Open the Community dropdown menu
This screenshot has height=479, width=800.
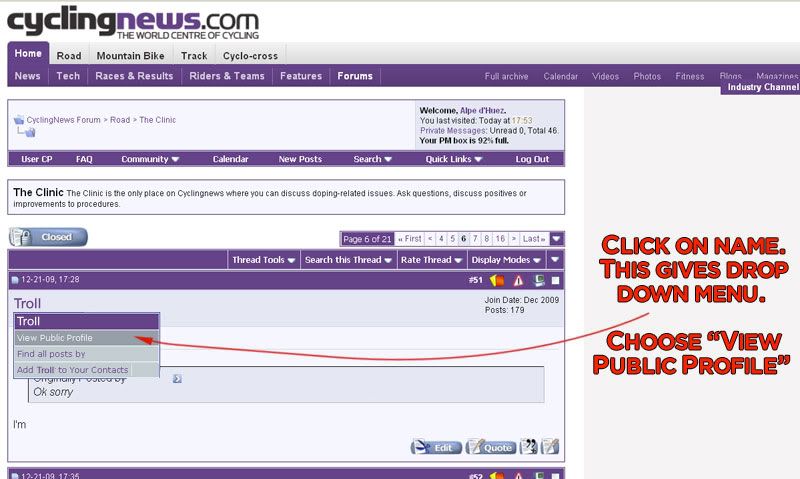click(x=150, y=159)
